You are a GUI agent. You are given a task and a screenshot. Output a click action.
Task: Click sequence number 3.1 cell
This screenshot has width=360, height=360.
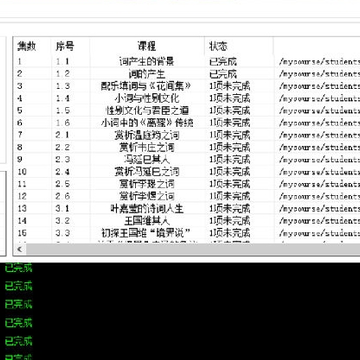[x=63, y=208]
